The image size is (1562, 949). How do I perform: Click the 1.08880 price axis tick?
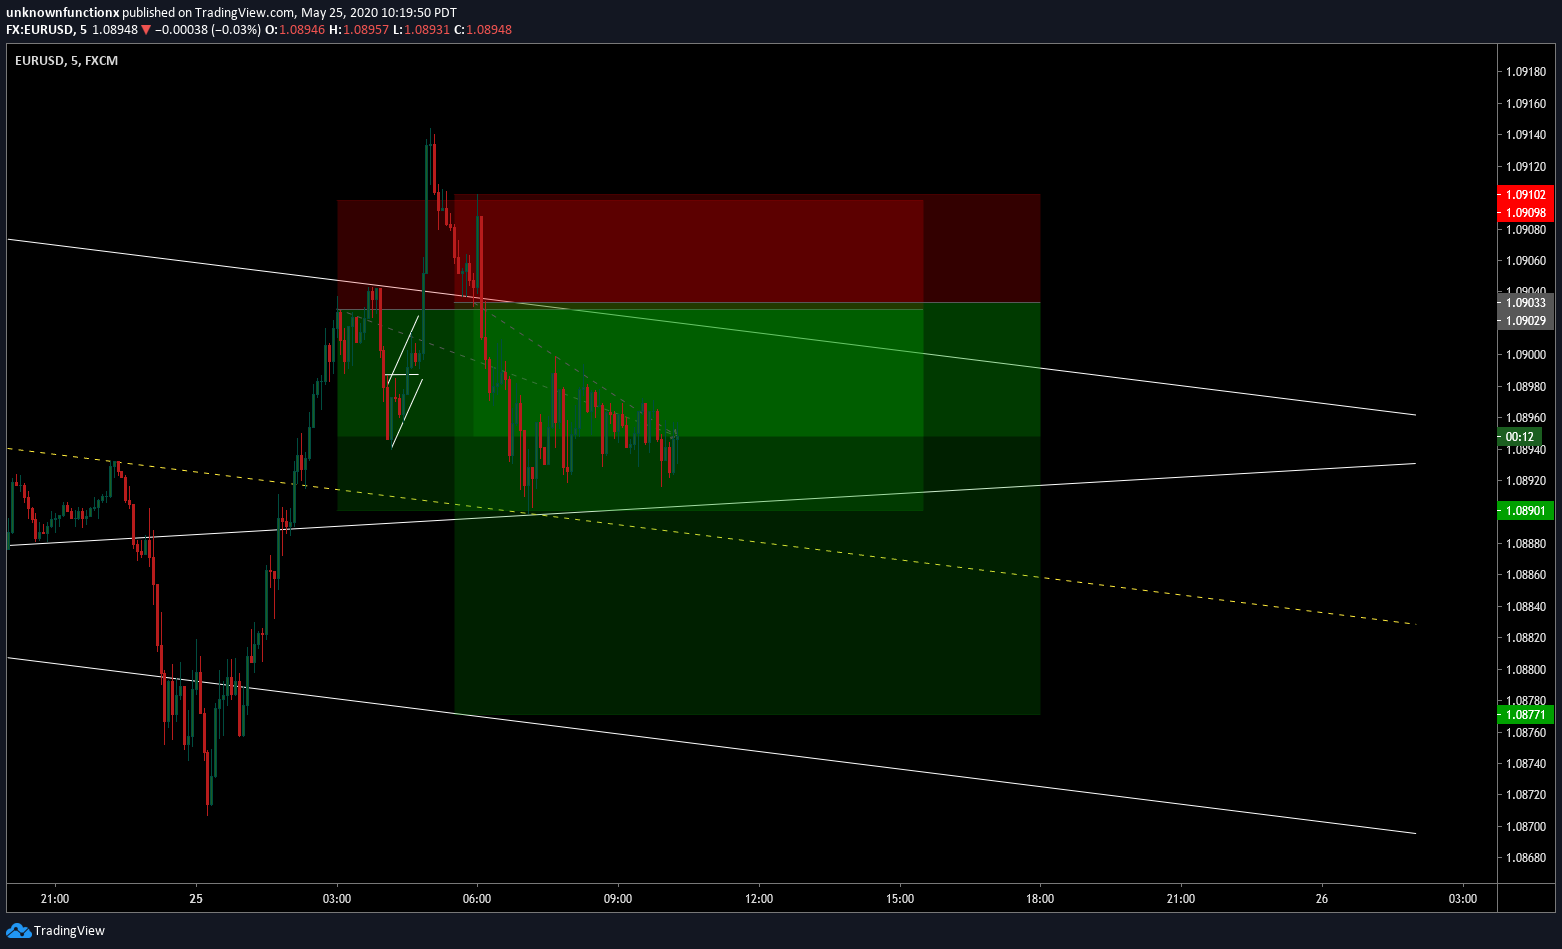[1526, 544]
